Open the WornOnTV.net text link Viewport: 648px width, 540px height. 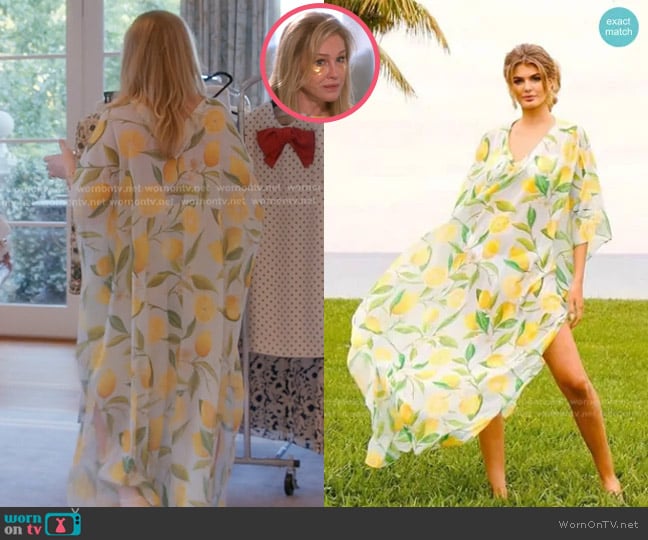coord(599,524)
